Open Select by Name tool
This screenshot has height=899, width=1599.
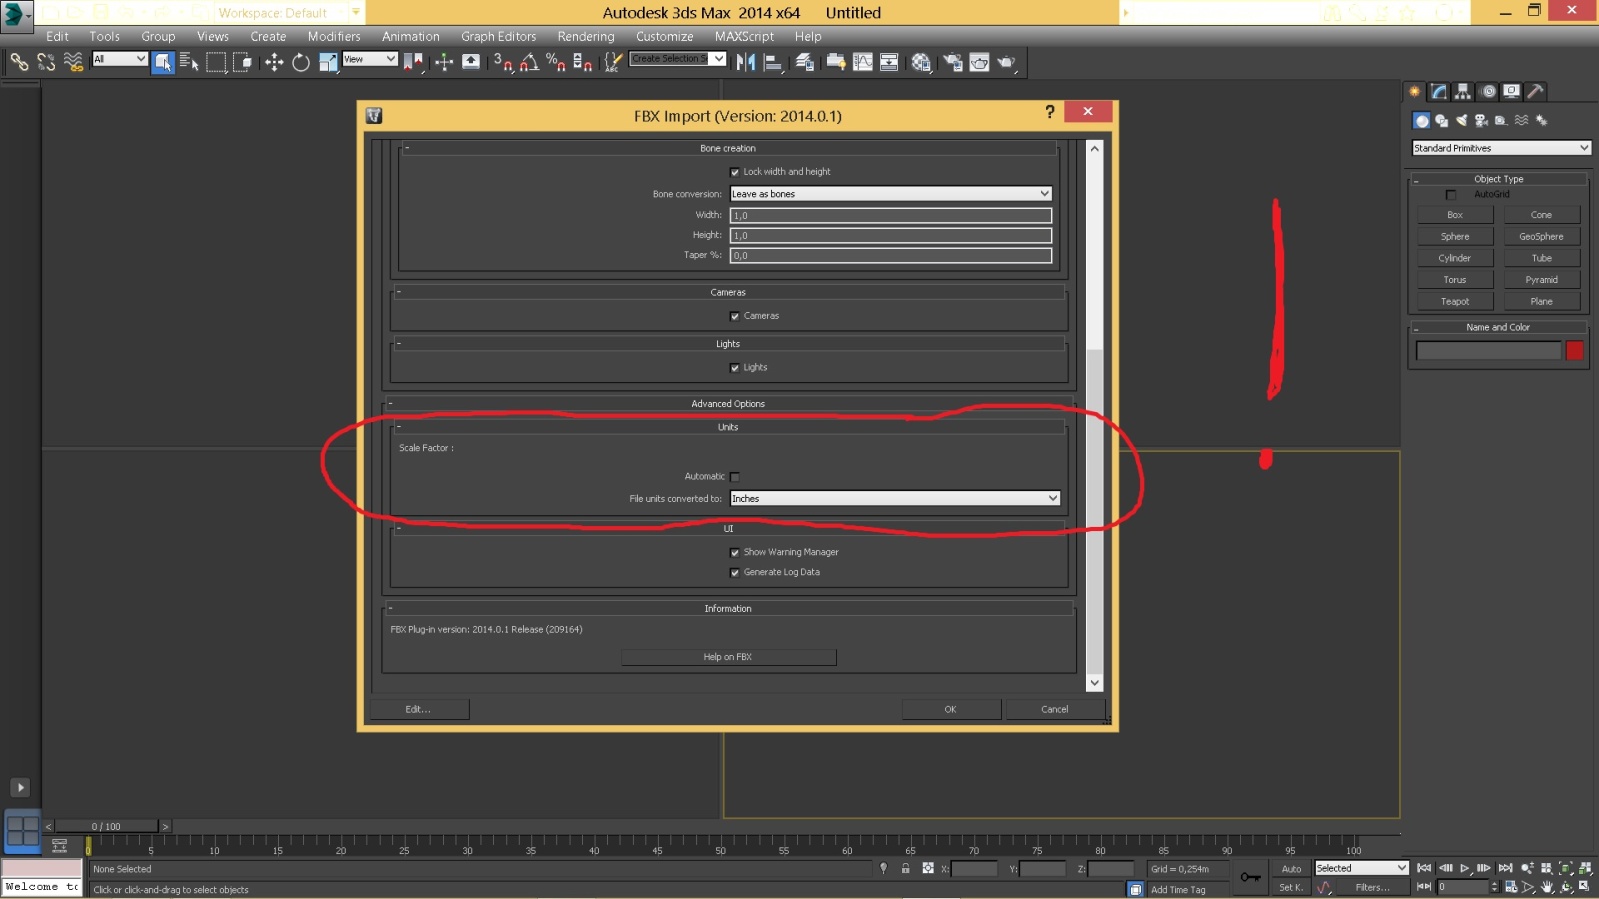pos(189,62)
